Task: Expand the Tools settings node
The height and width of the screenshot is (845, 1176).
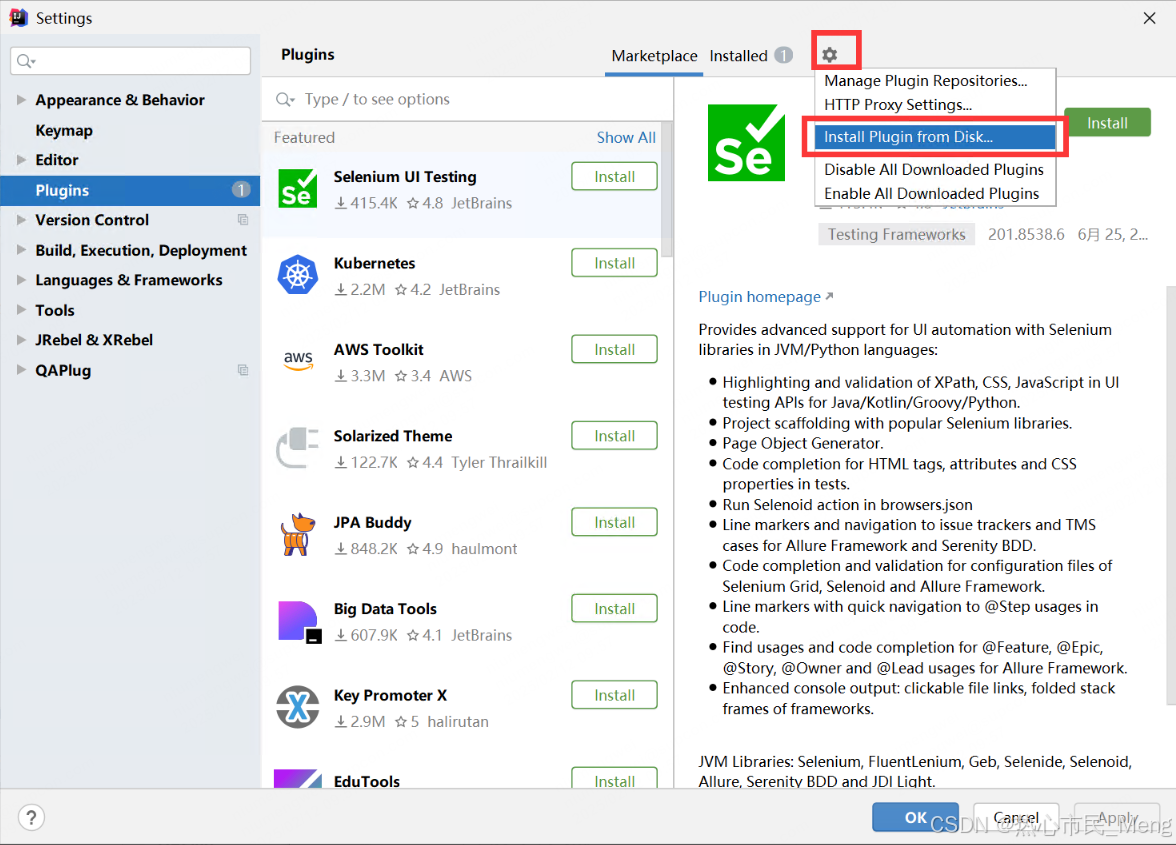Action: coord(21,310)
